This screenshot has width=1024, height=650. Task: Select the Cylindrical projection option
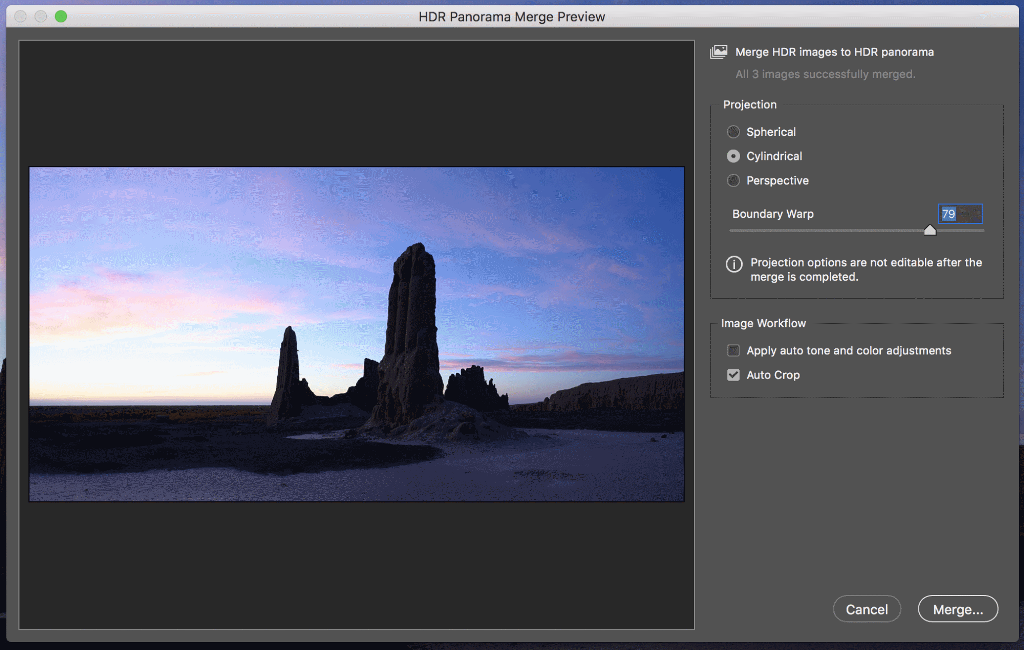[733, 156]
